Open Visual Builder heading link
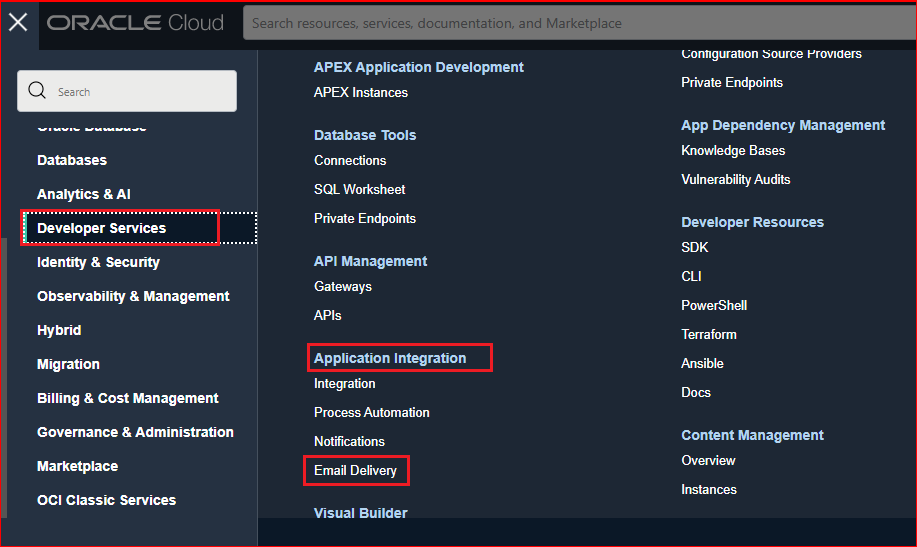Screen dimensions: 917x547 (x=360, y=513)
